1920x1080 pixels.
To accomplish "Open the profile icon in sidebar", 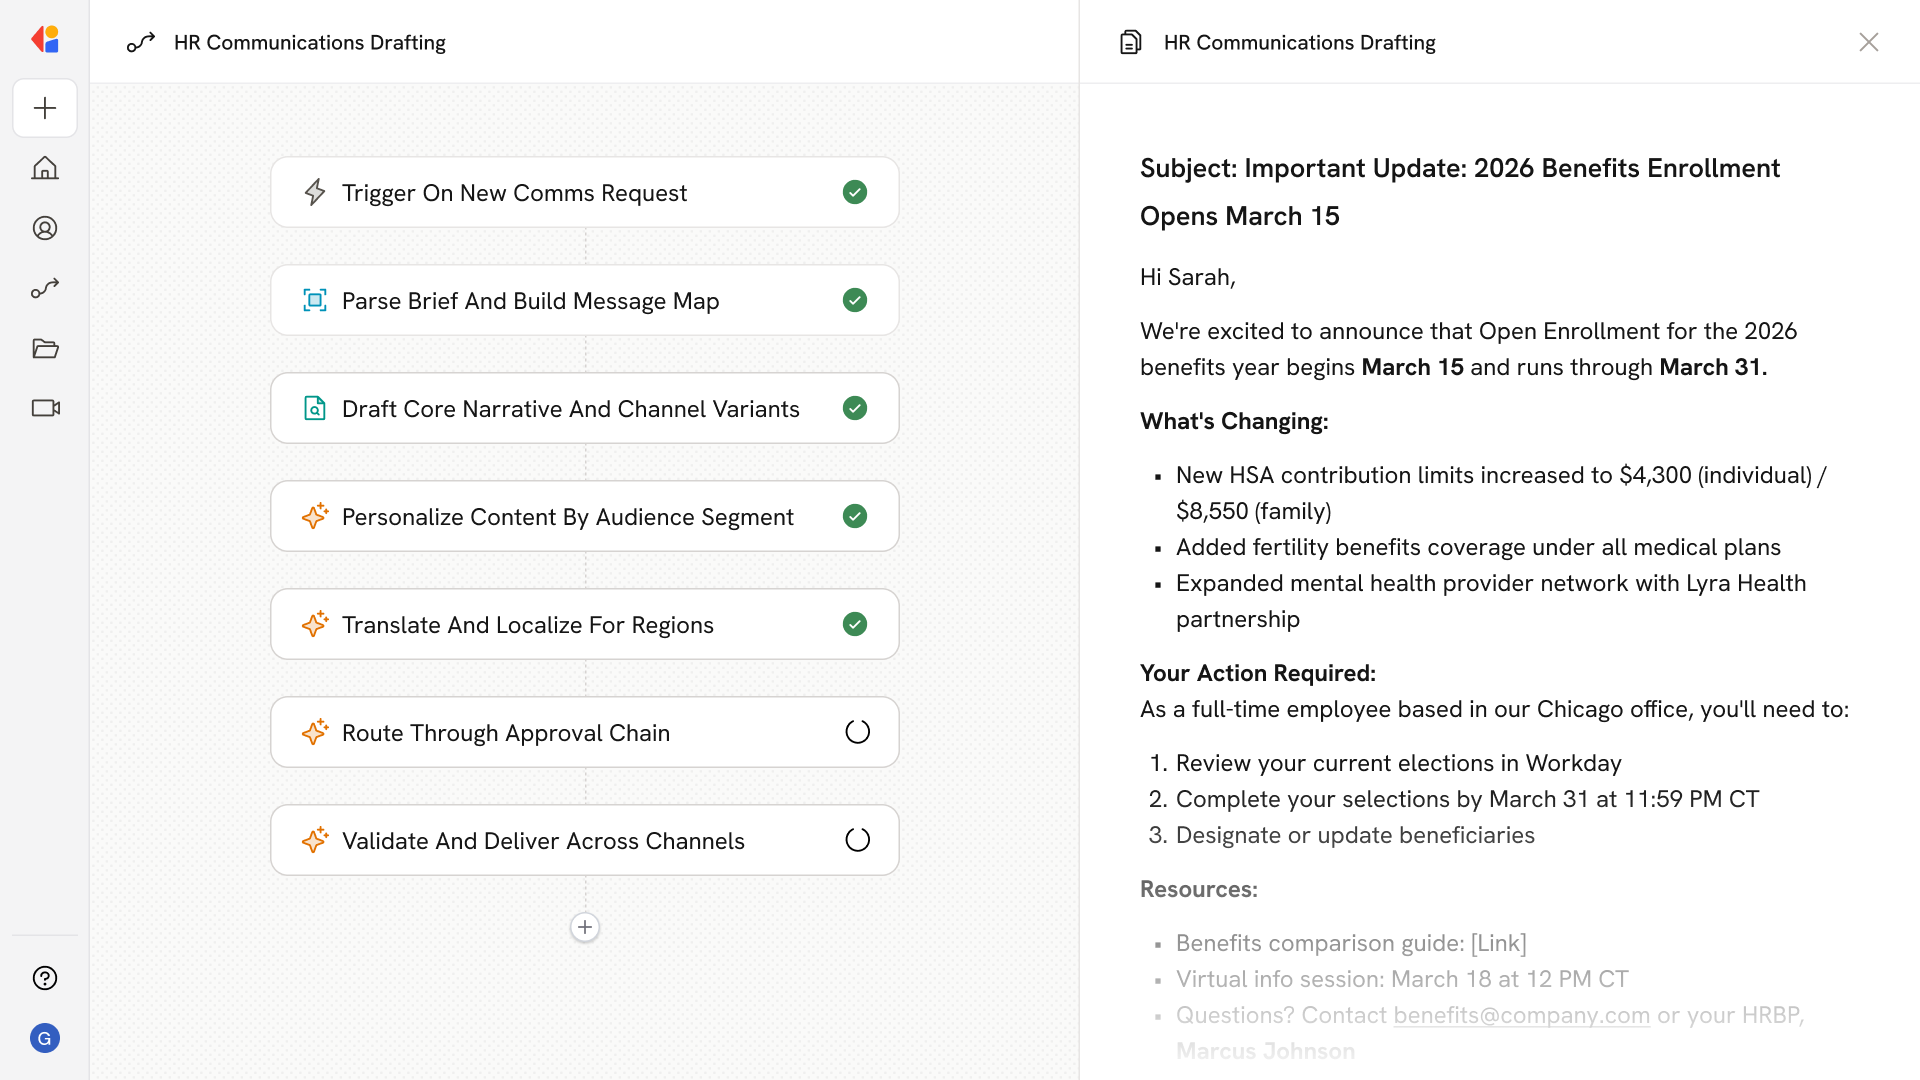I will point(45,228).
